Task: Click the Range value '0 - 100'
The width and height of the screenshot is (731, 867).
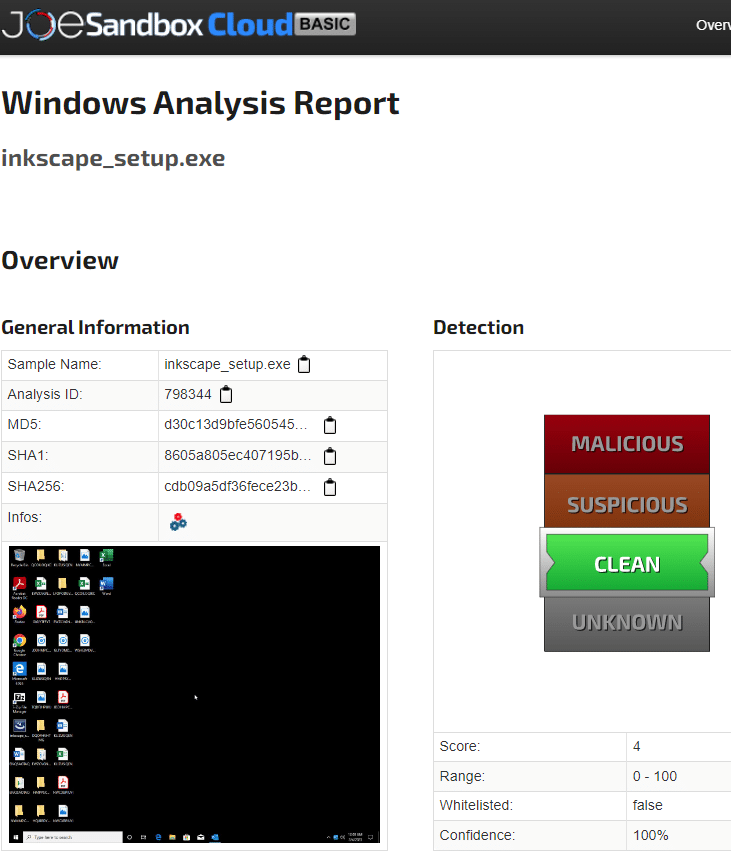Action: [x=655, y=776]
